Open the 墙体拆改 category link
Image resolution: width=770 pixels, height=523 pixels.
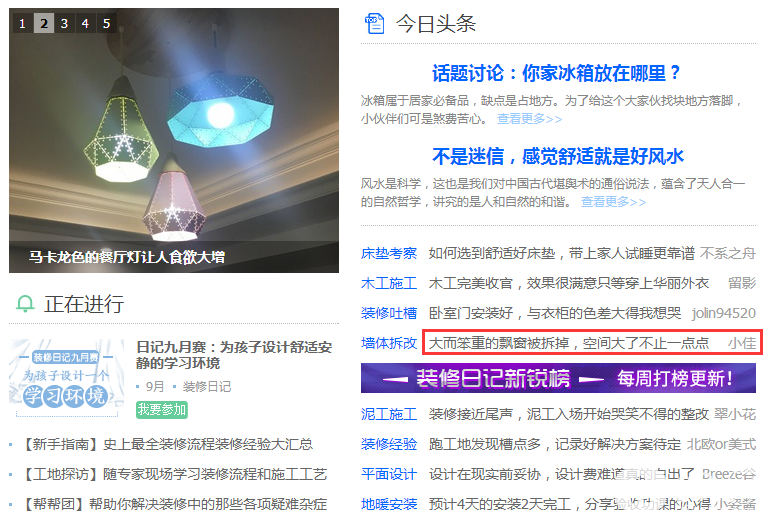(x=389, y=343)
